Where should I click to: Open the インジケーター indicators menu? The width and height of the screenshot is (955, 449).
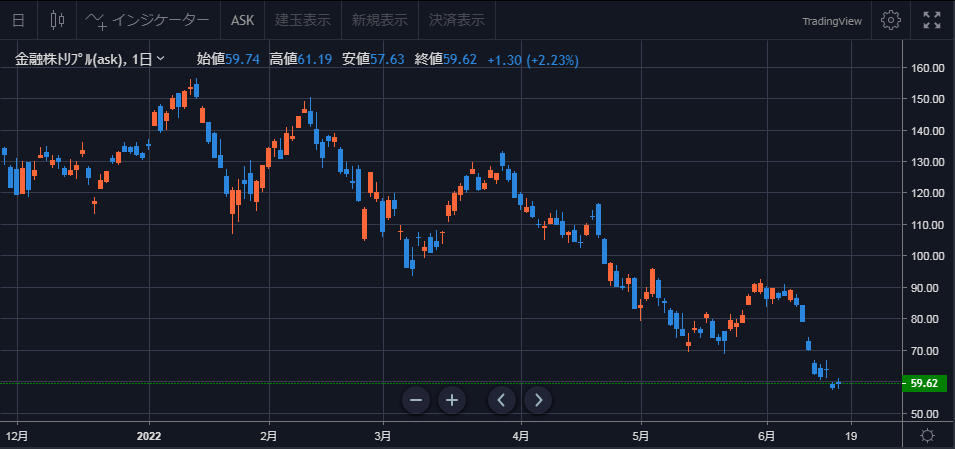147,20
